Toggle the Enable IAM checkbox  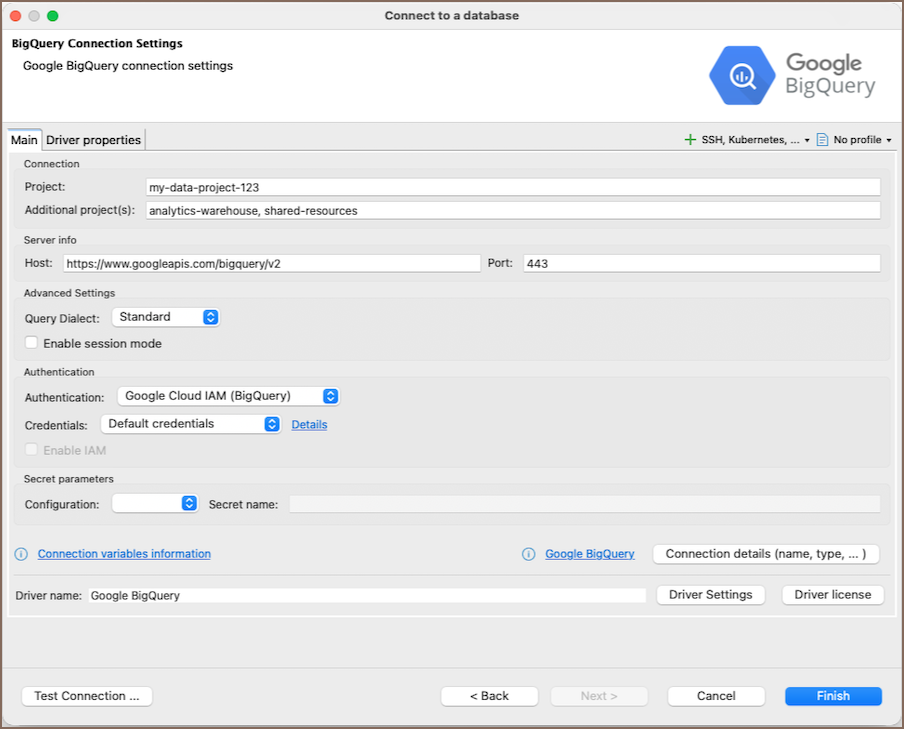[32, 450]
